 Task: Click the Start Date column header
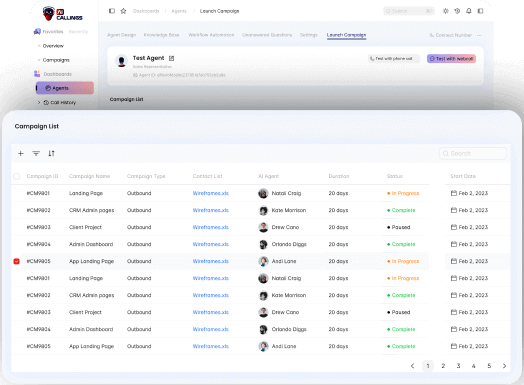(463, 176)
